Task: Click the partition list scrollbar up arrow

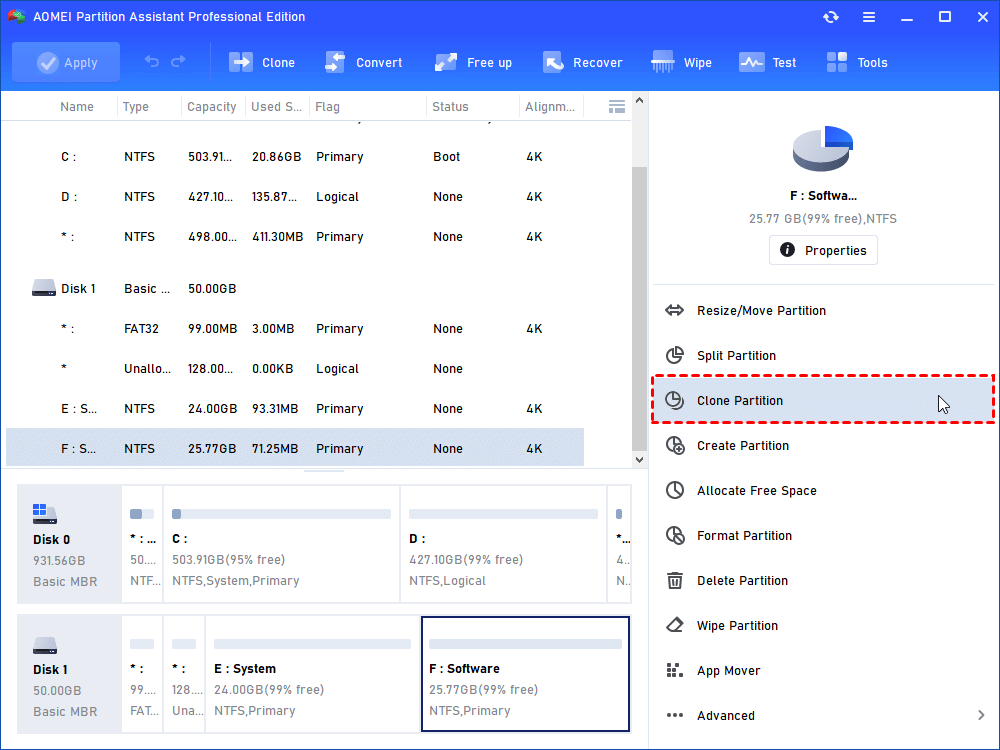Action: pos(639,100)
